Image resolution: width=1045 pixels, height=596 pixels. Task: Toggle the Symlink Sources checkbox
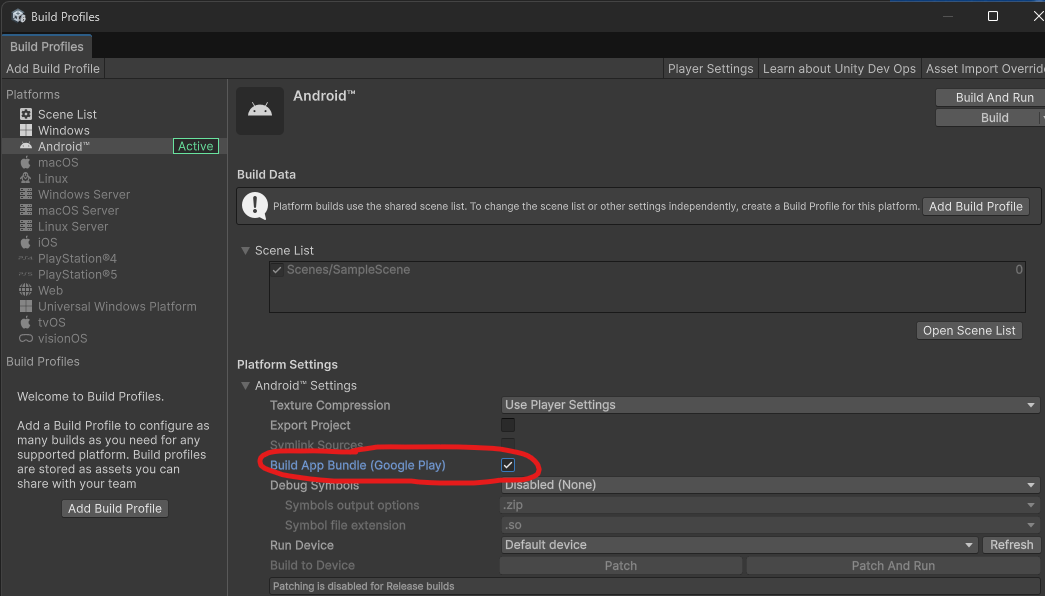coord(508,443)
